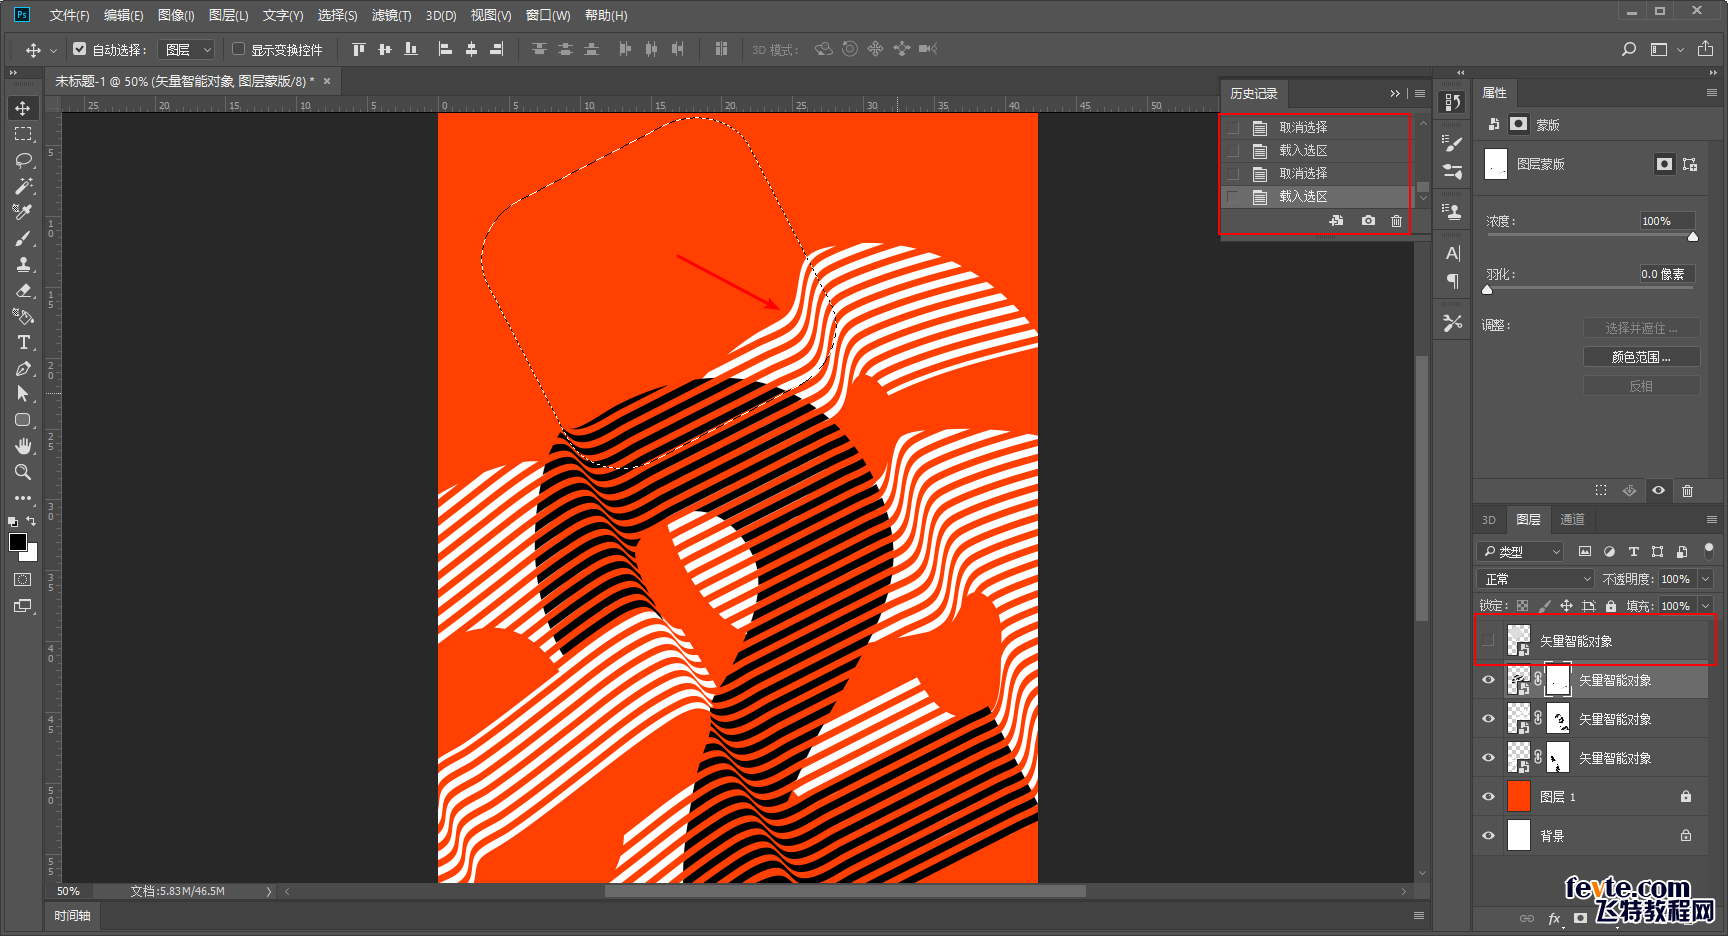Switch to the 通道 tab
The image size is (1728, 936).
(x=1572, y=520)
